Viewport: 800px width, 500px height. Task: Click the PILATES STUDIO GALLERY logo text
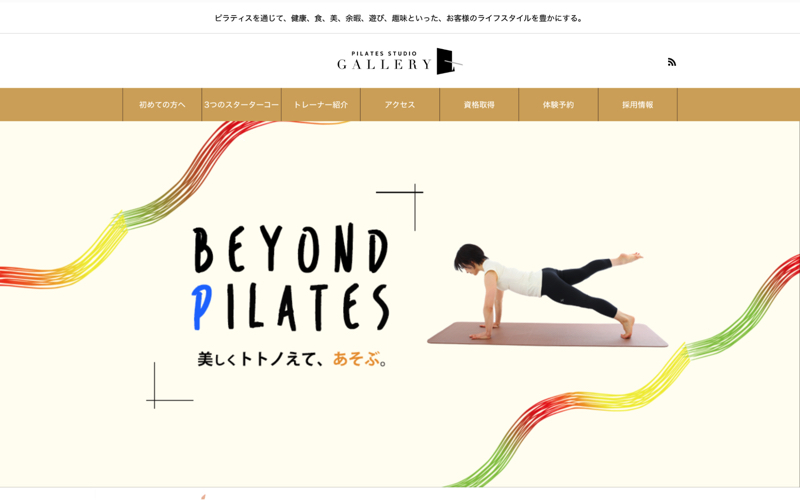point(384,61)
